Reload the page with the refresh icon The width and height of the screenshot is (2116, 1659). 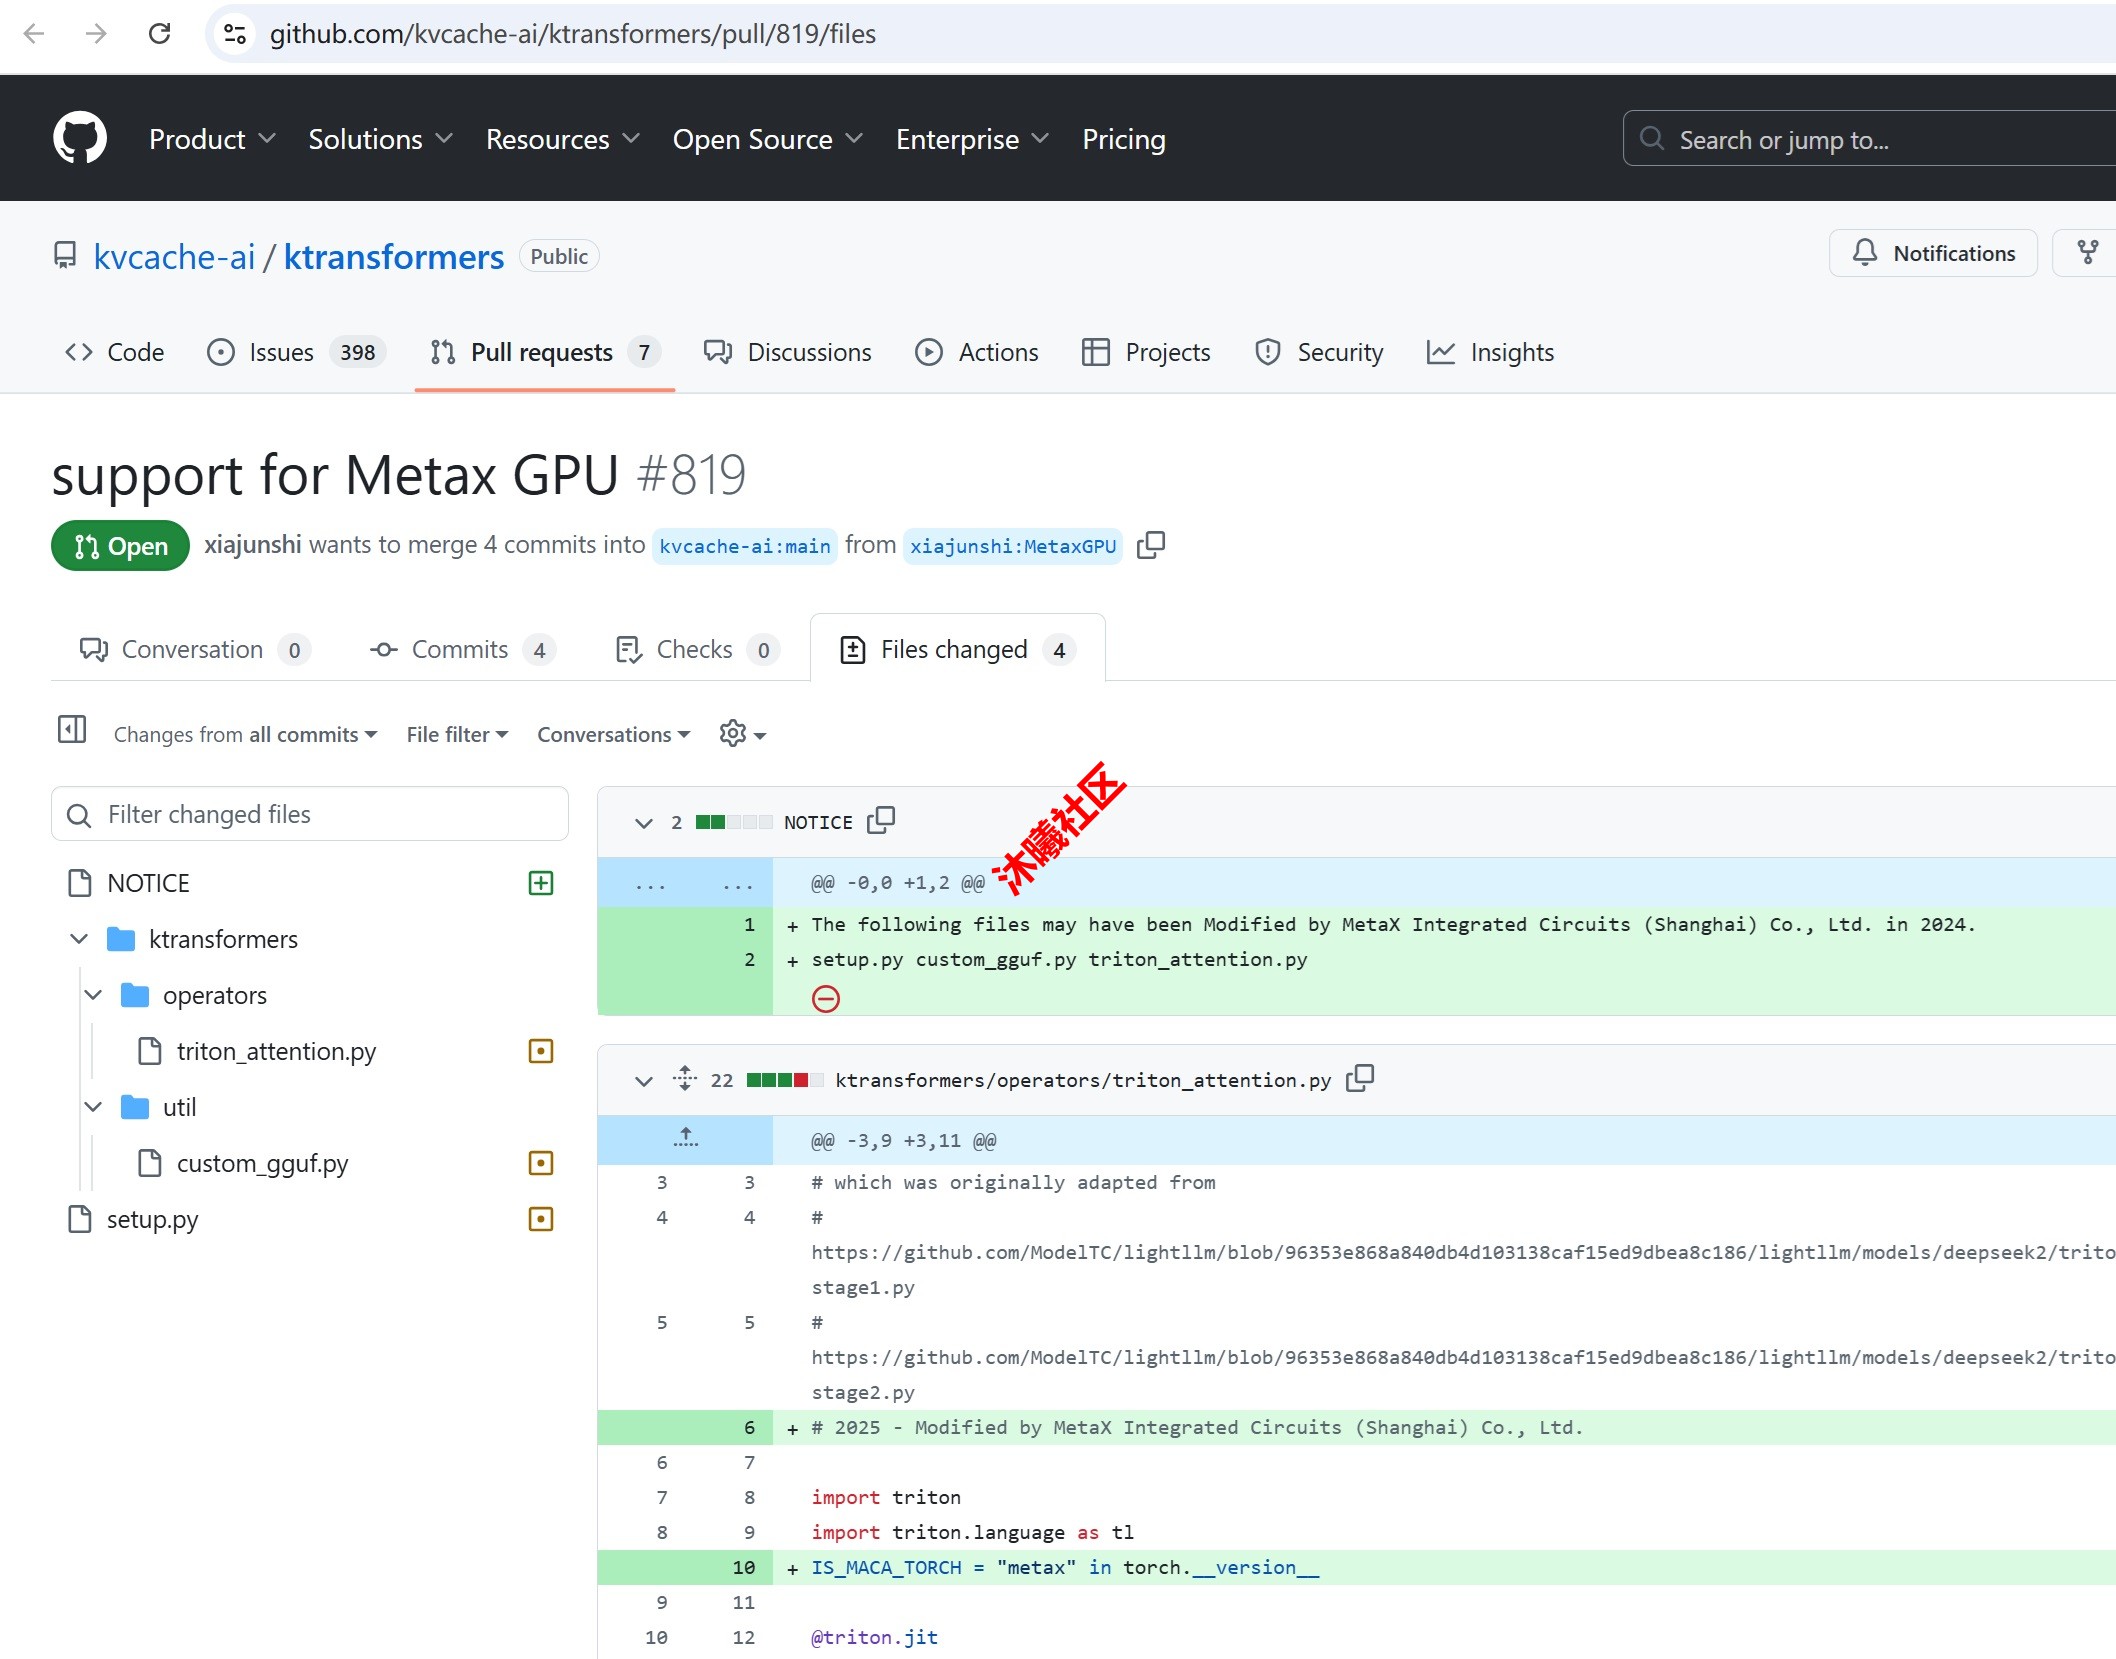tap(159, 34)
